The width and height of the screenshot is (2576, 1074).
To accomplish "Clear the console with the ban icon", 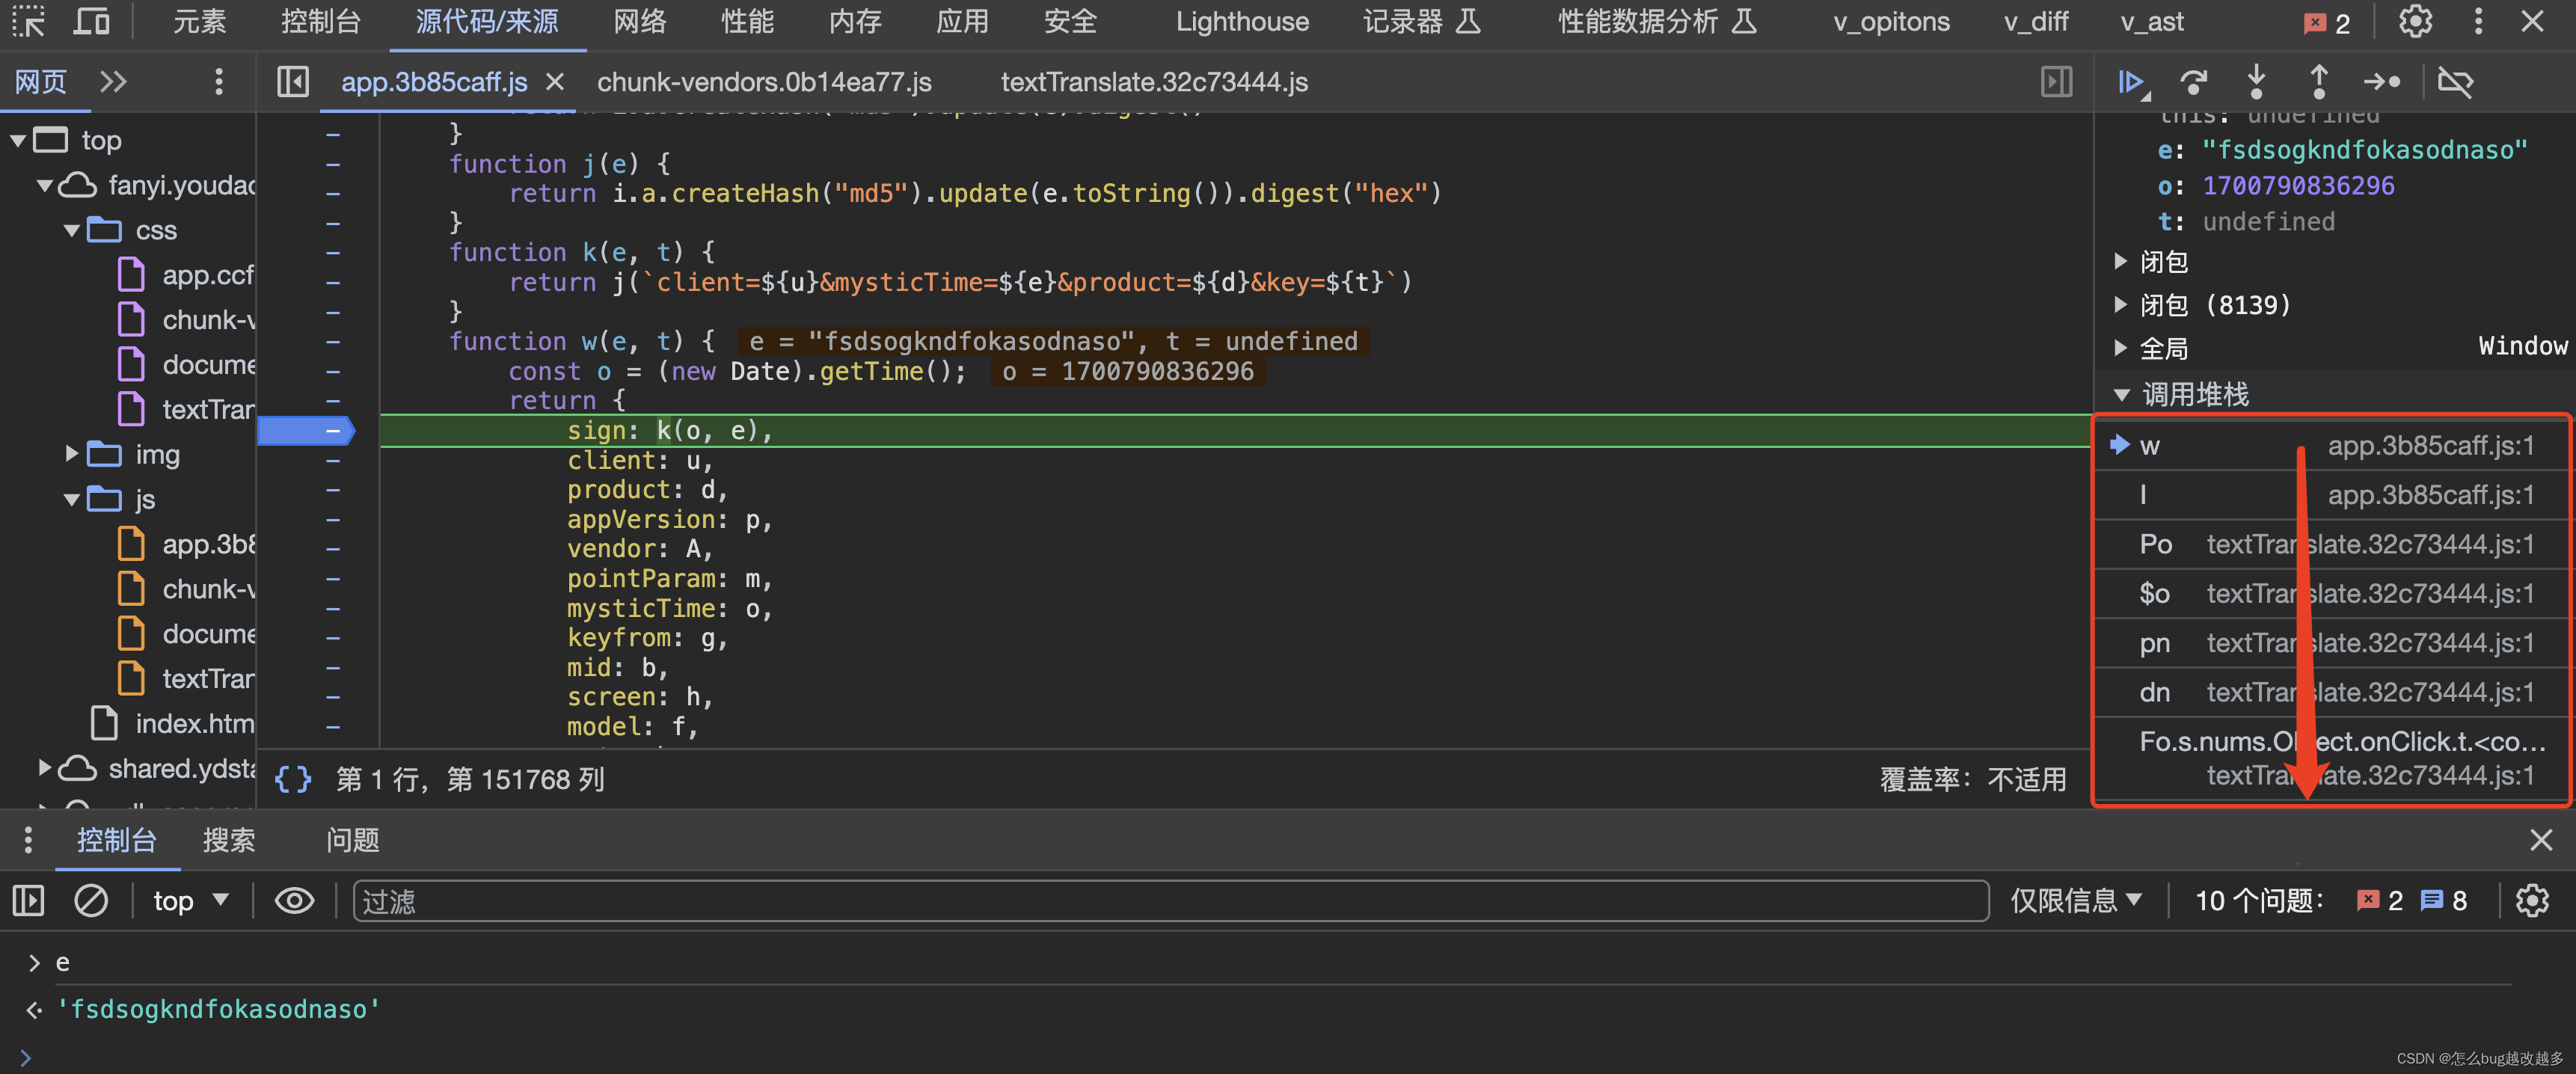I will [x=91, y=901].
